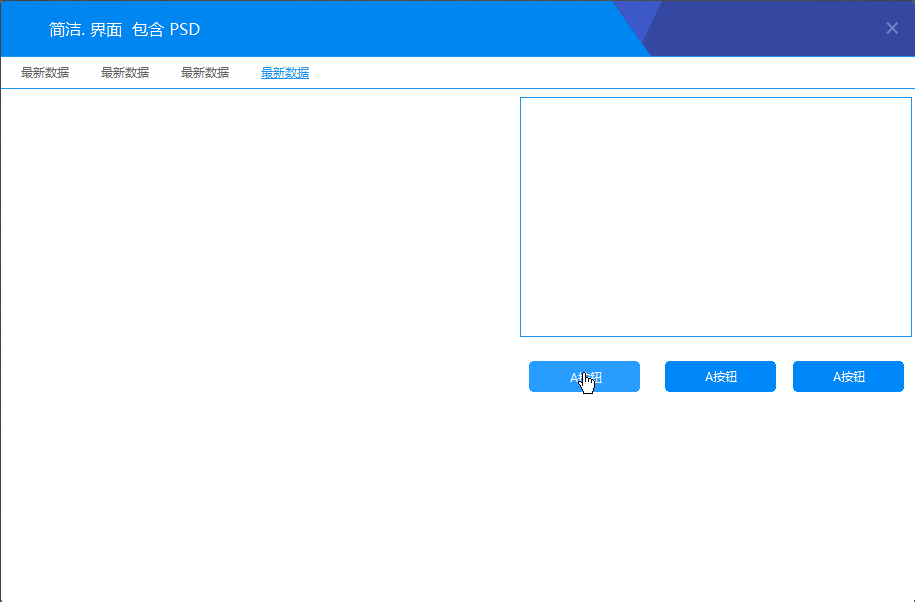Click the navigation bar below the header

coord(450,72)
